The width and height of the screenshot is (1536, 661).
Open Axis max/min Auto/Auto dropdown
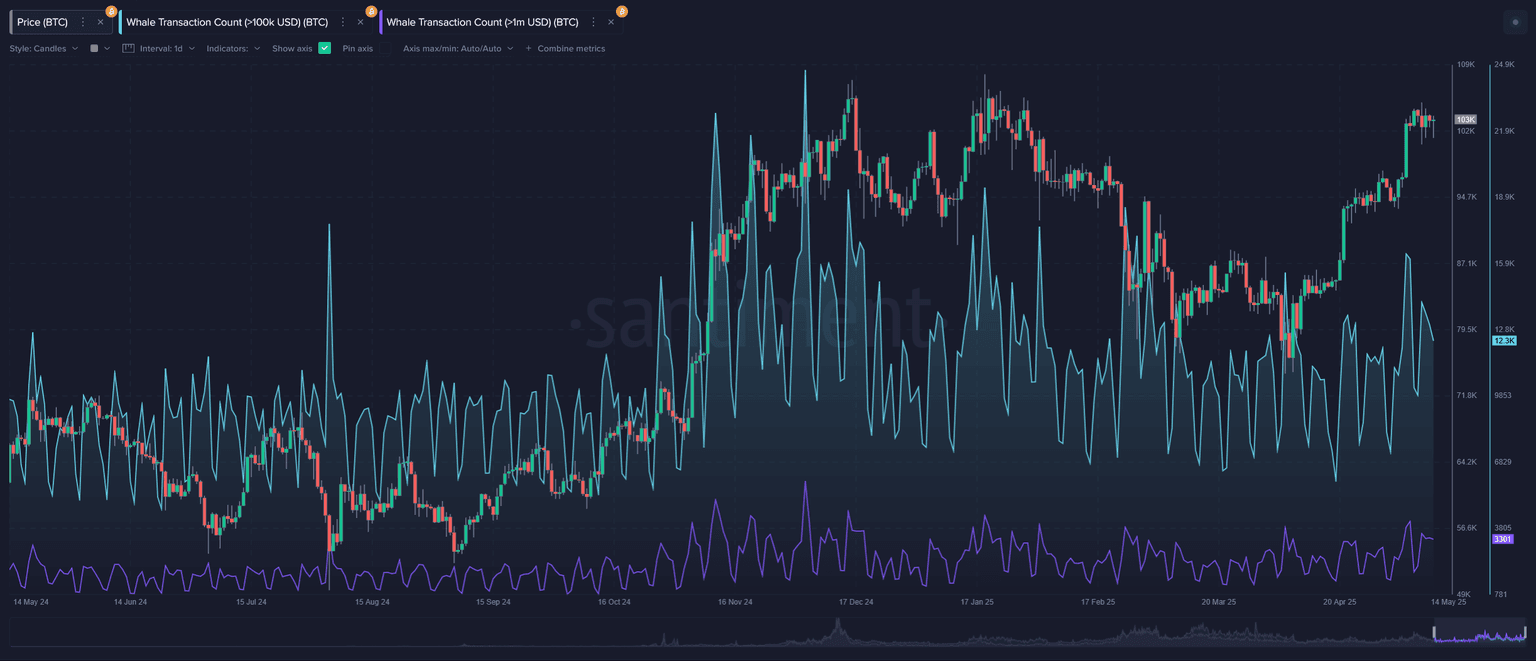(457, 48)
